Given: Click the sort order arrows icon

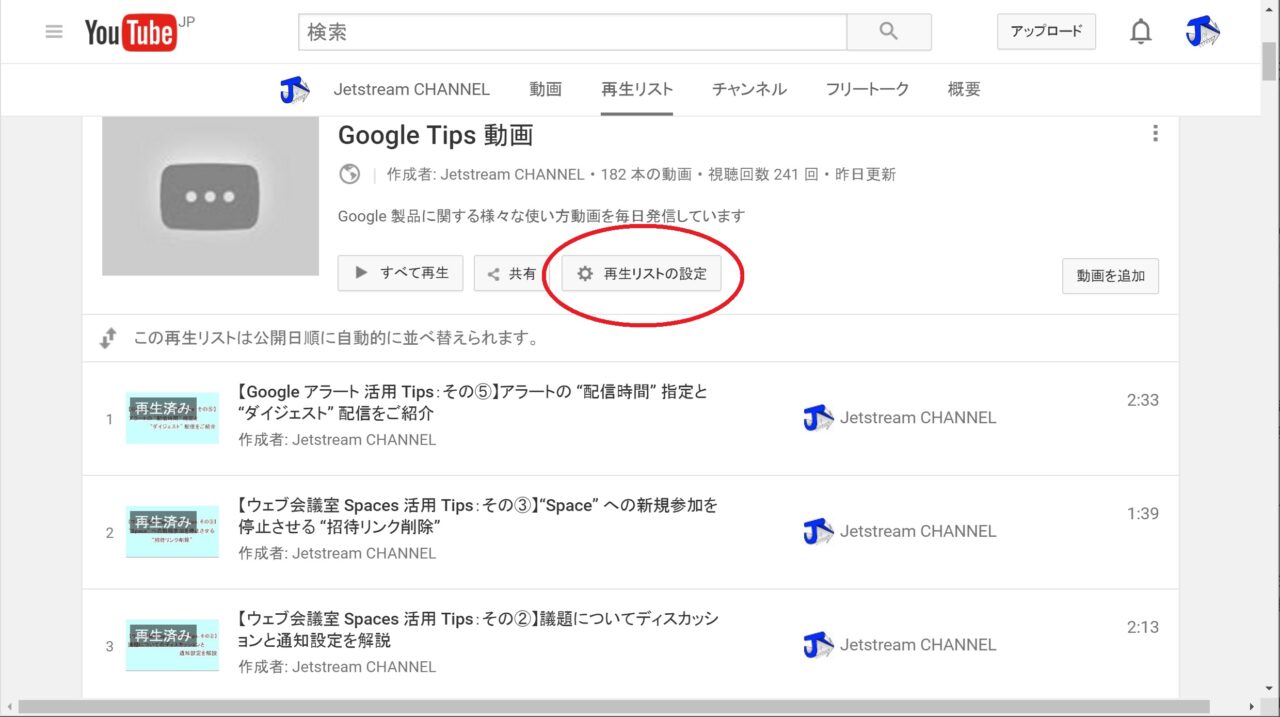Looking at the screenshot, I should pyautogui.click(x=108, y=339).
